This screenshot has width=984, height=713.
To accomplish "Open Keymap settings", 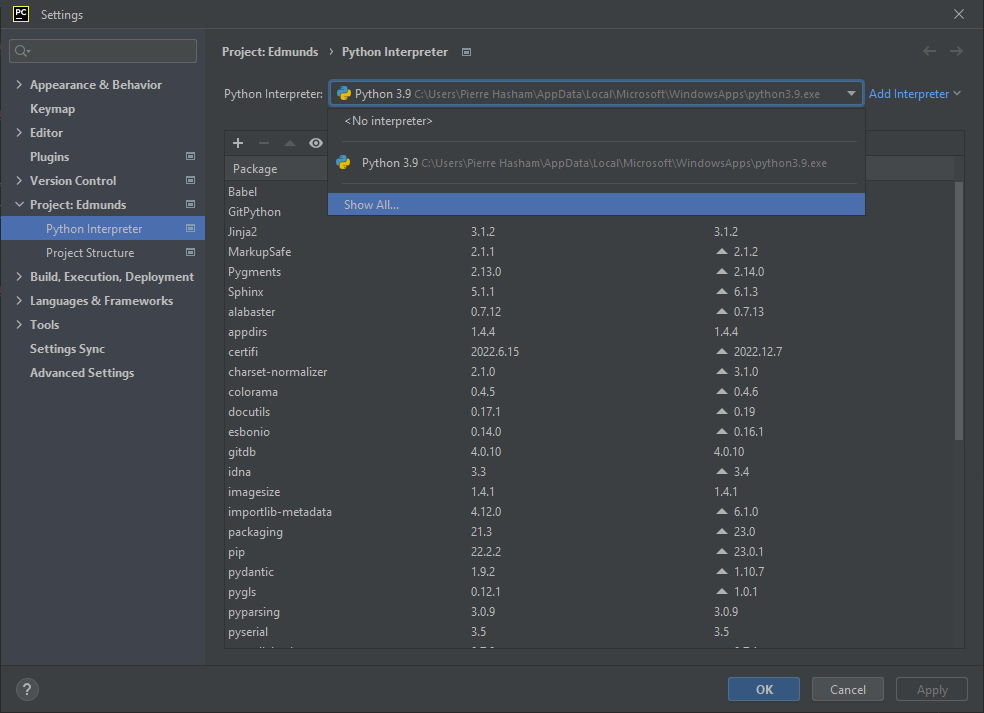I will (53, 109).
